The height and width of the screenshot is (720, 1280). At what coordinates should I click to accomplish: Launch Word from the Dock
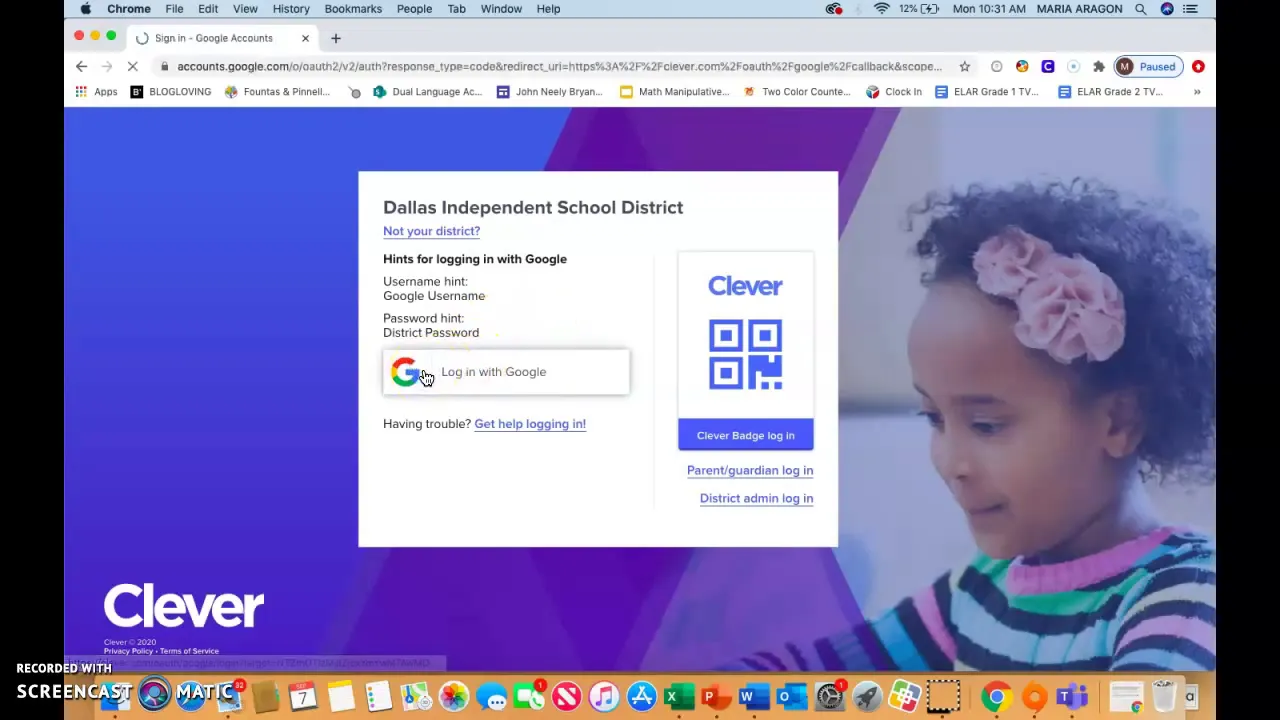click(753, 696)
